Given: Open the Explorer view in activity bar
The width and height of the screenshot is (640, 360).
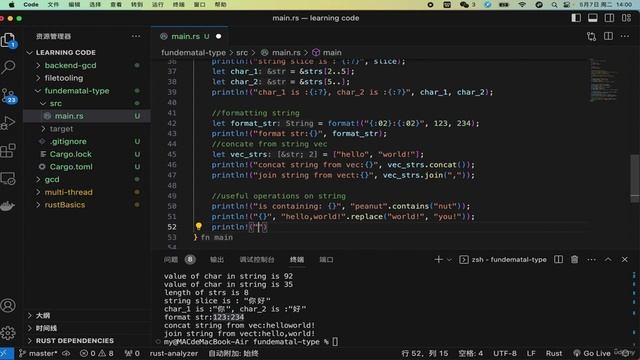Looking at the screenshot, I should (8, 40).
